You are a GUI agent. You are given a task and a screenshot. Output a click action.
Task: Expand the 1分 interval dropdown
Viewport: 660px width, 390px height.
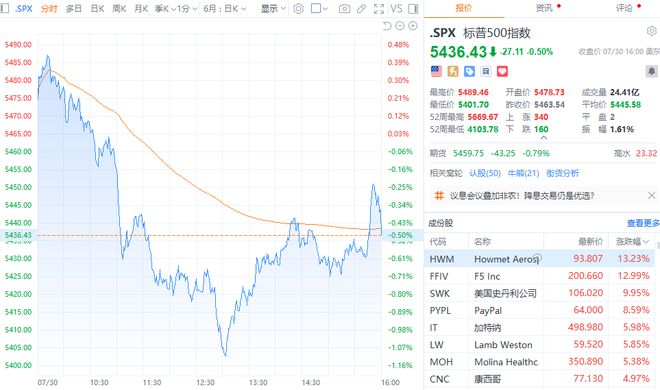[187, 8]
